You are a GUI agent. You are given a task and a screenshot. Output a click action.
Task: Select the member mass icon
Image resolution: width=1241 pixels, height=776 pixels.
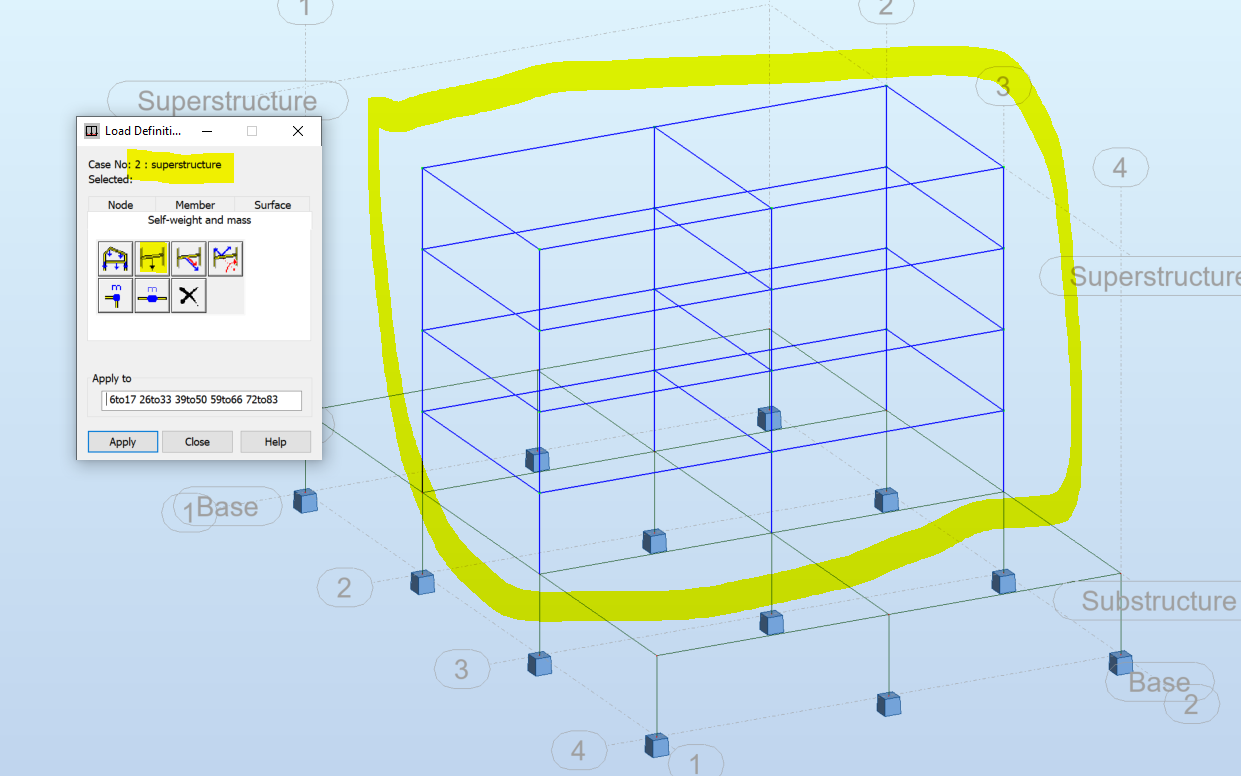(x=151, y=295)
